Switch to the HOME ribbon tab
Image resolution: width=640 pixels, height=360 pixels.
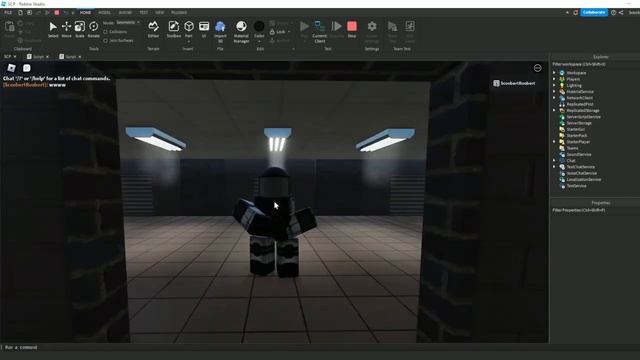click(85, 13)
